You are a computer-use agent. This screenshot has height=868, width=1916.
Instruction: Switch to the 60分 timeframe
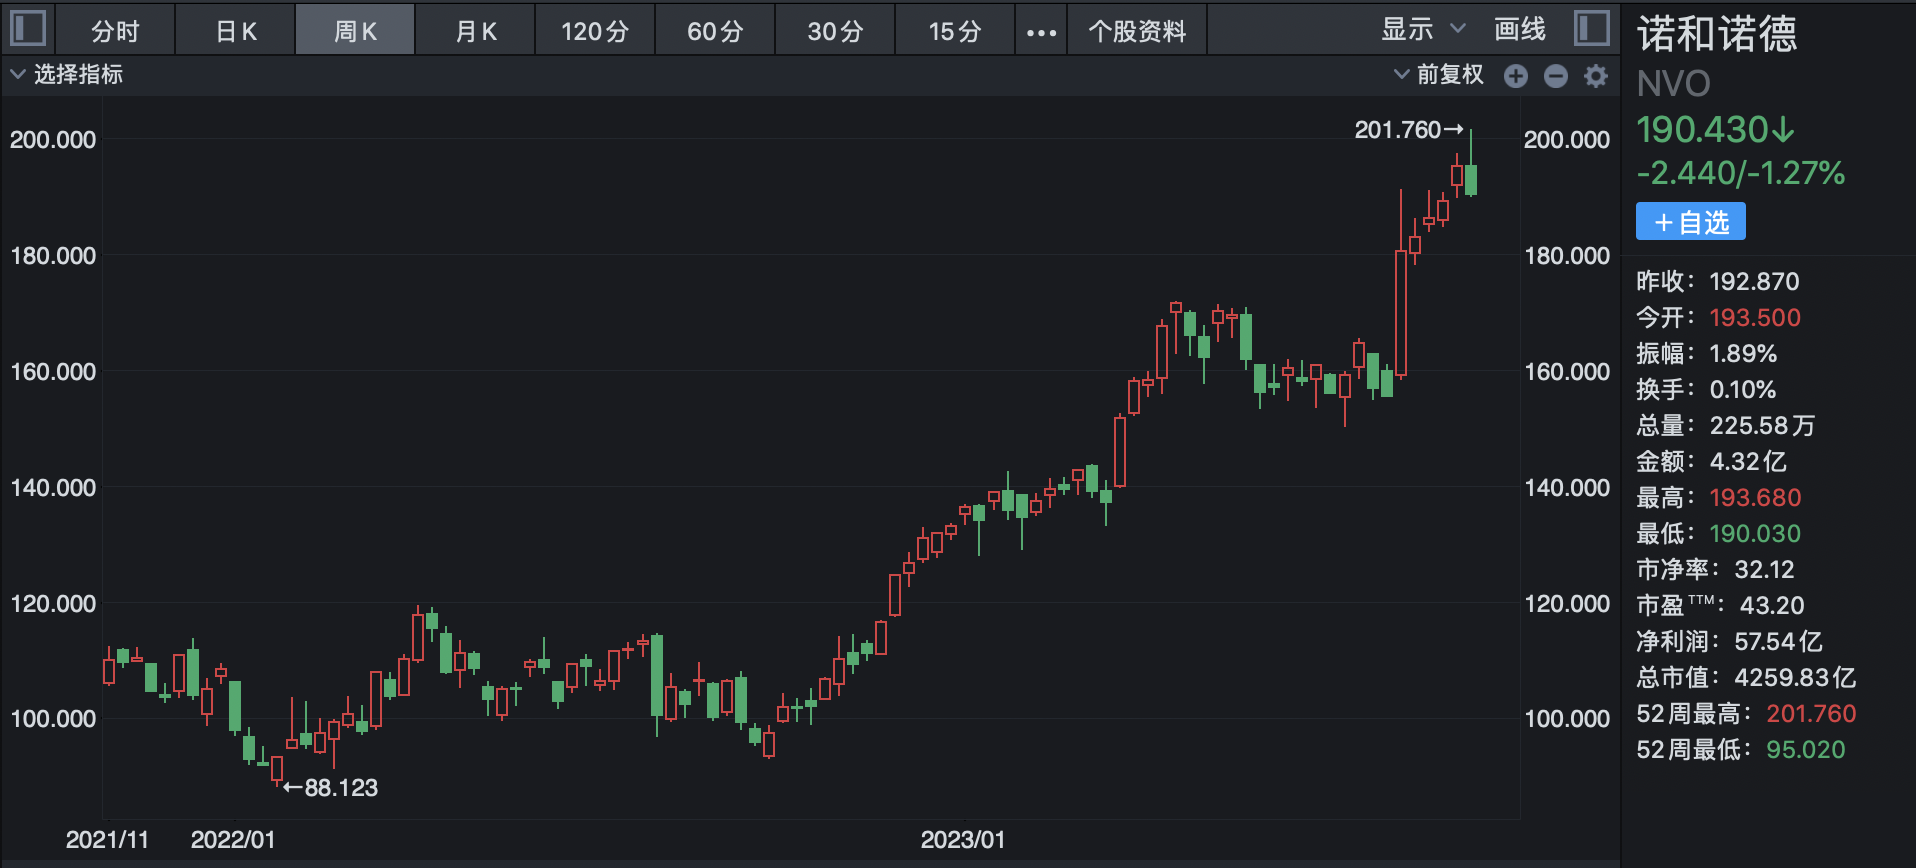pyautogui.click(x=715, y=31)
